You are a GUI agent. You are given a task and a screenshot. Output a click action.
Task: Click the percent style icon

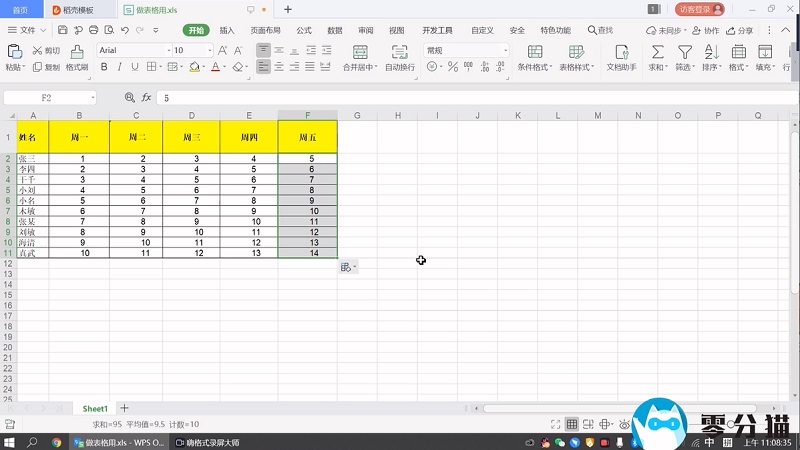(453, 67)
